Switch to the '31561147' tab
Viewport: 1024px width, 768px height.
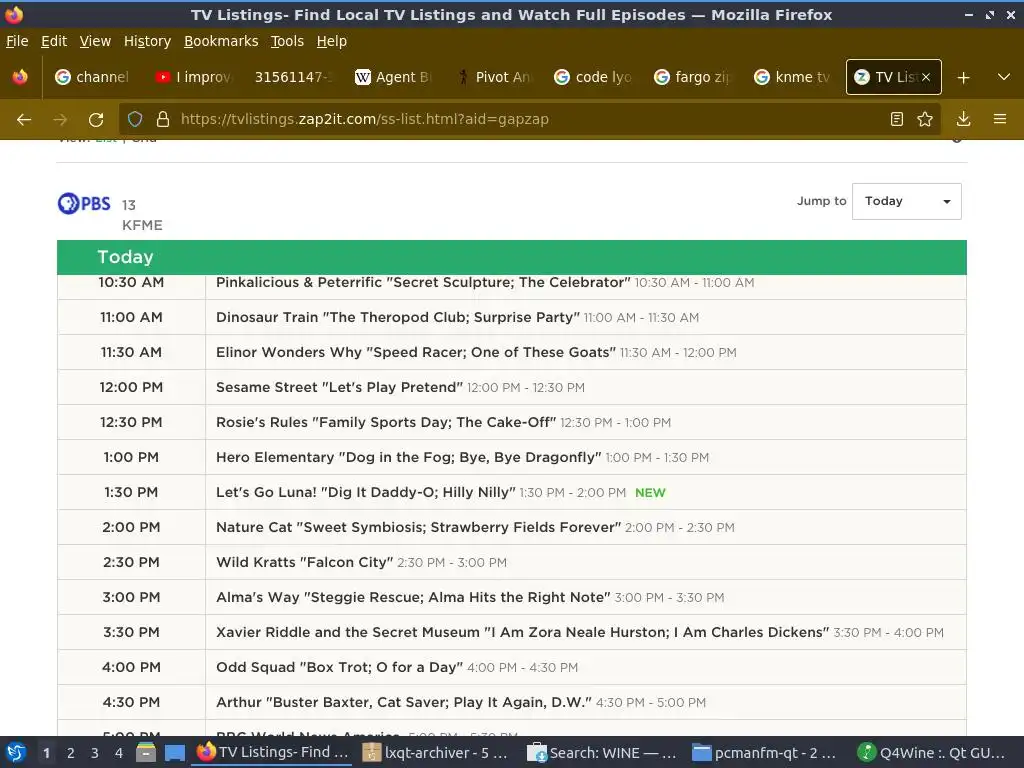(x=293, y=77)
